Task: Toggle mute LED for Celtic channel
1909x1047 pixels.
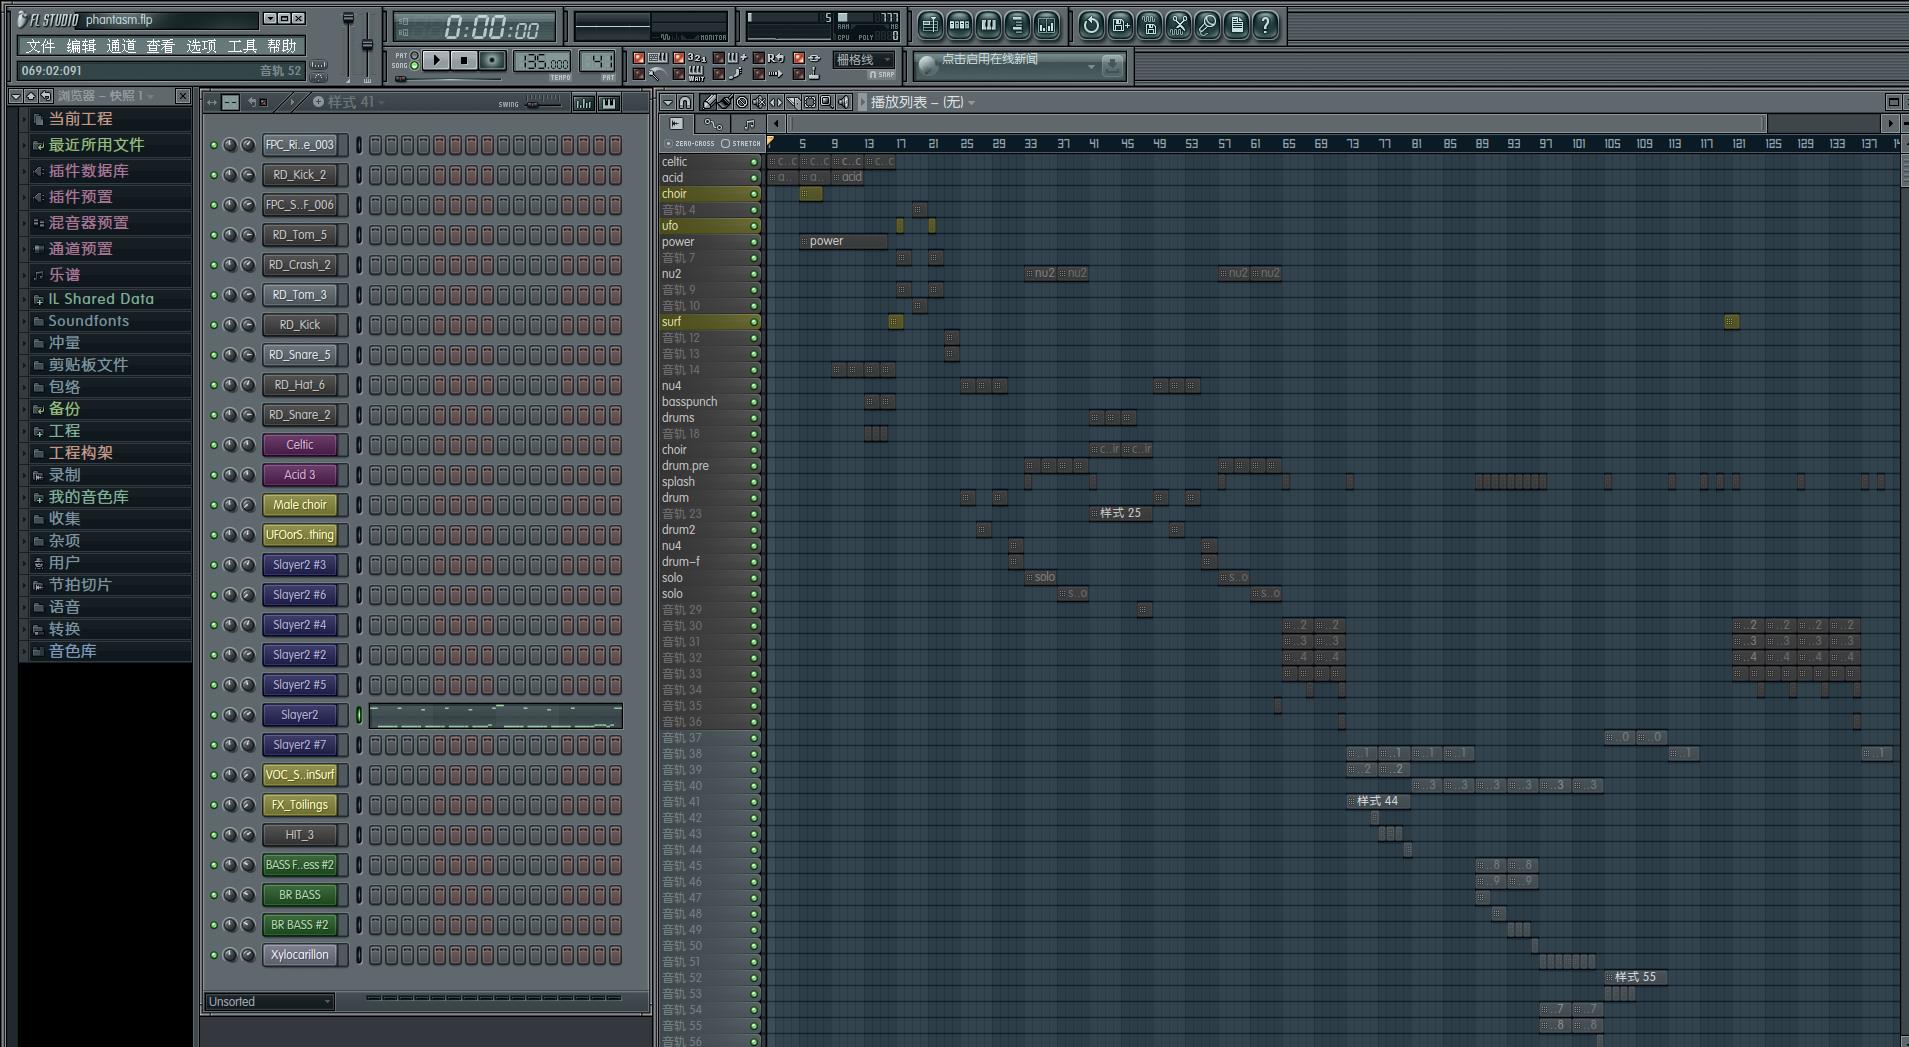Action: [214, 445]
